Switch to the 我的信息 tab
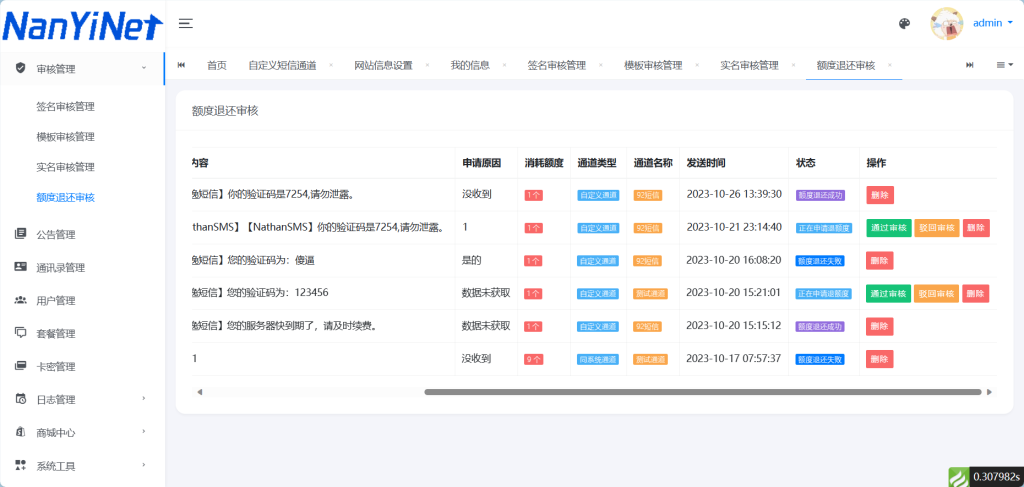This screenshot has width=1024, height=487. click(470, 65)
